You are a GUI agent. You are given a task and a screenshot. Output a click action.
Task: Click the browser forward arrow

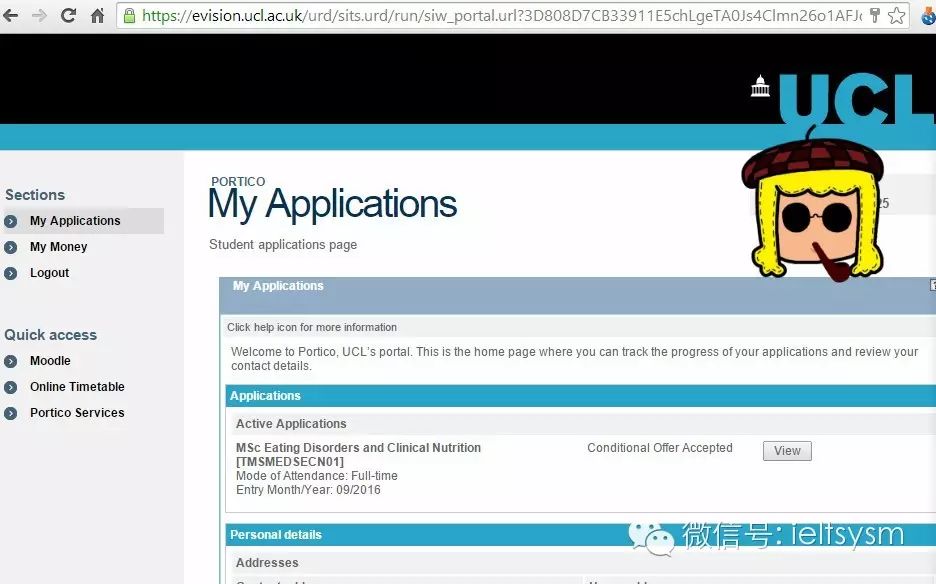click(39, 16)
